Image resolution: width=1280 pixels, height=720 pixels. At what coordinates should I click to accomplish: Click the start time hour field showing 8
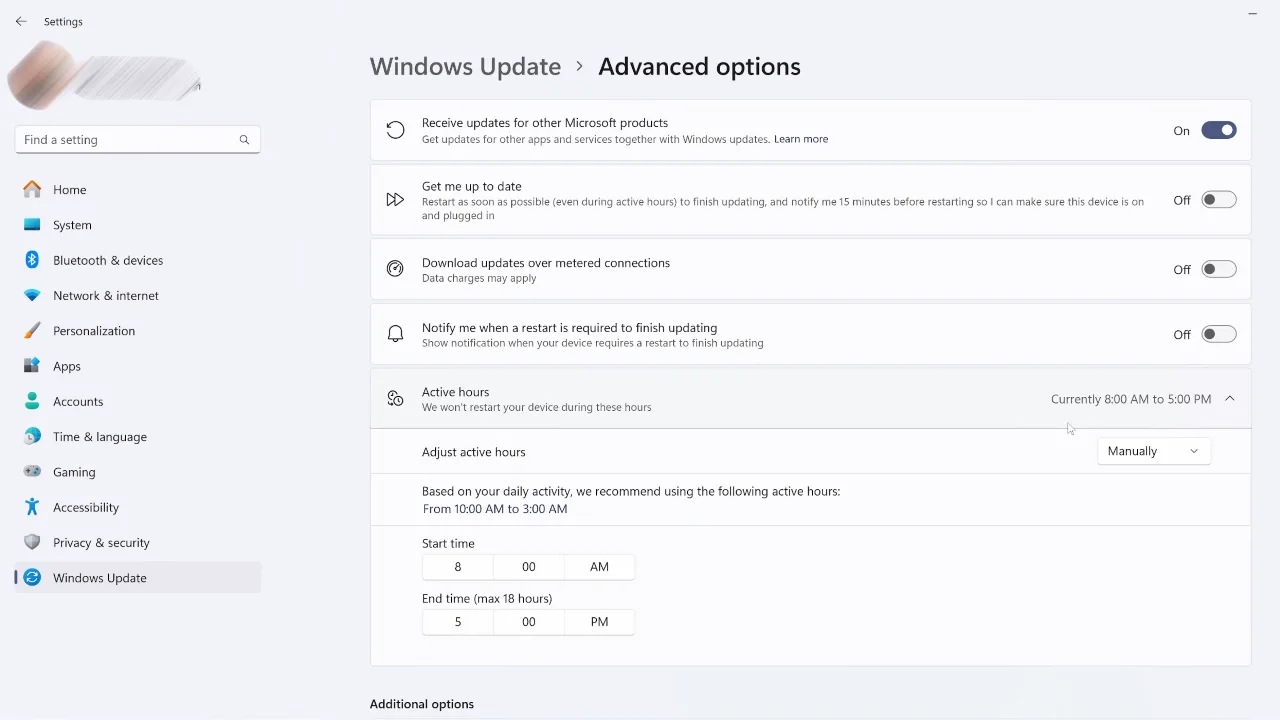458,566
